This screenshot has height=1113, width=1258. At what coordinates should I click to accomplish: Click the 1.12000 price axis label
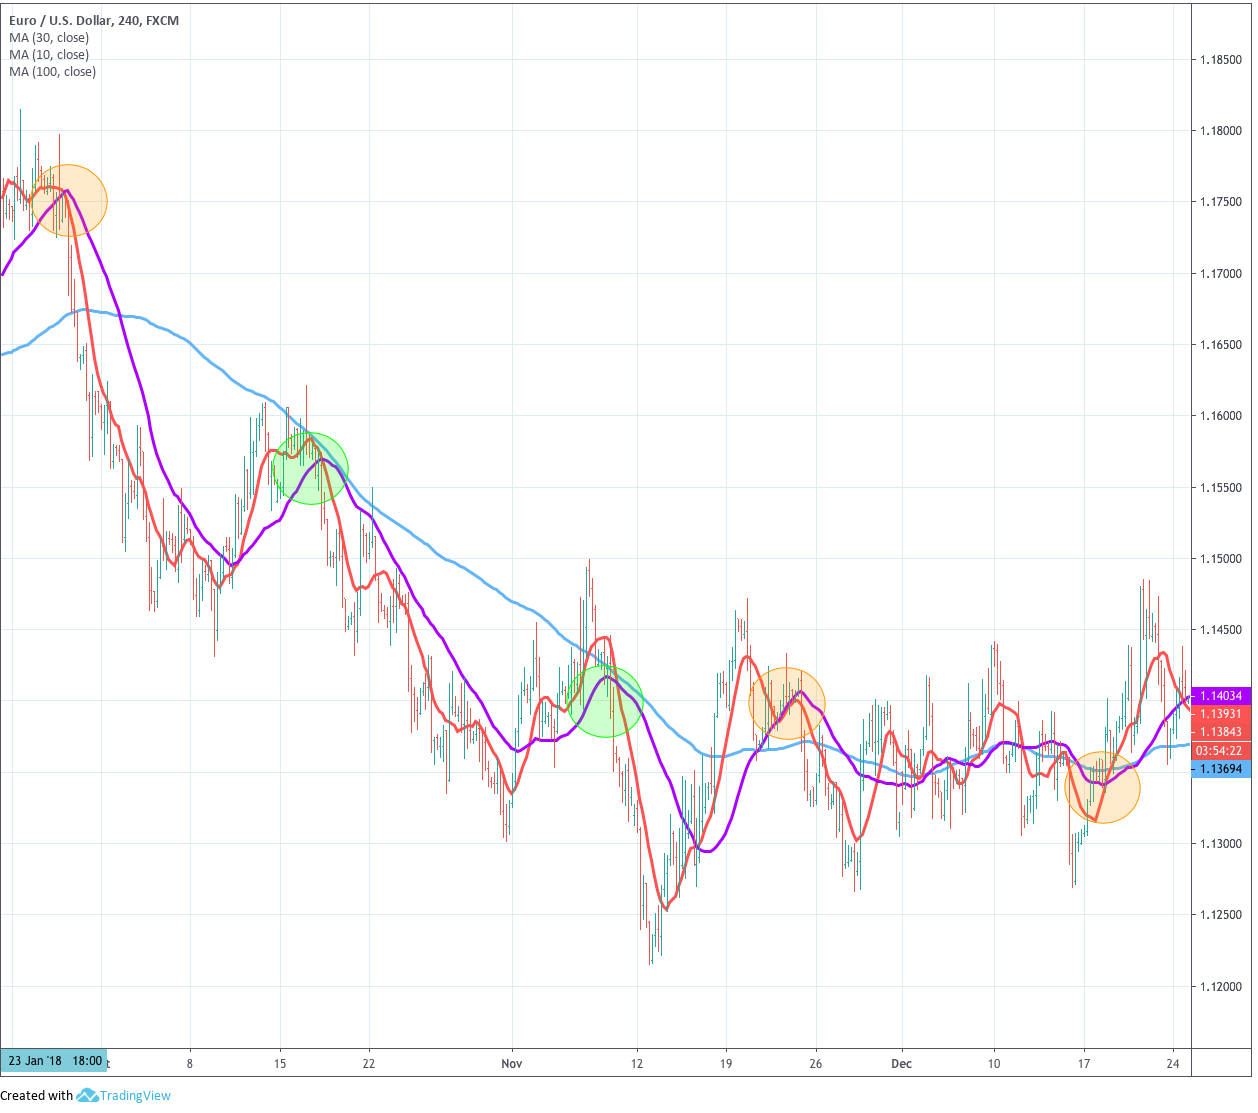(1220, 987)
